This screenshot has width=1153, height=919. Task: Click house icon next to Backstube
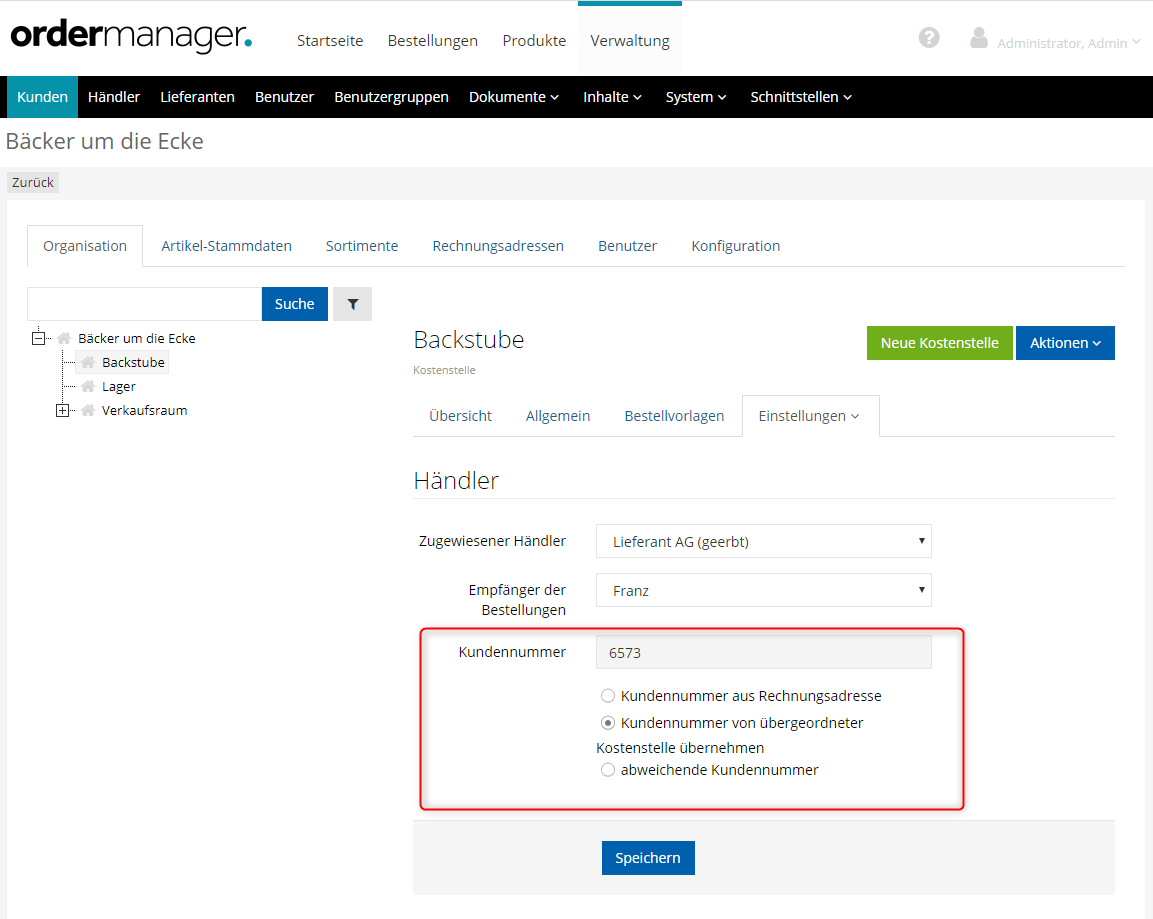pos(88,363)
